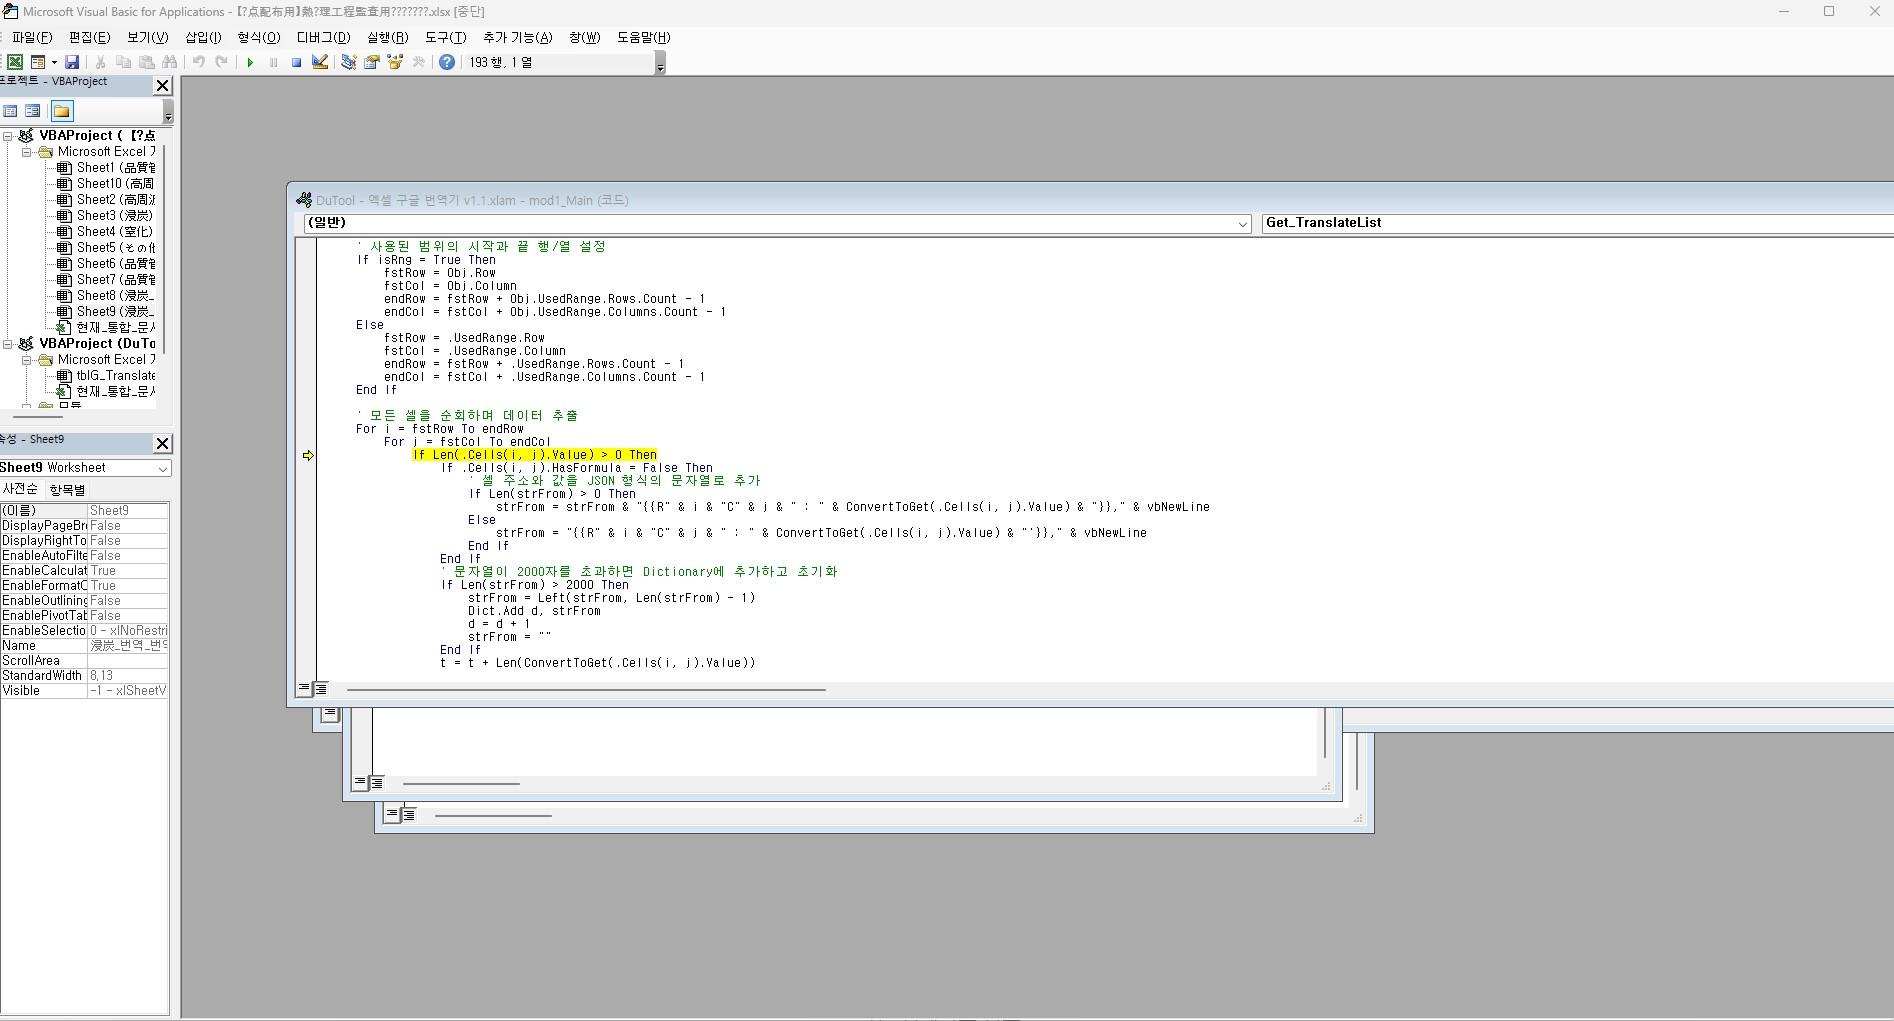Click the Run macro play button

(250, 62)
